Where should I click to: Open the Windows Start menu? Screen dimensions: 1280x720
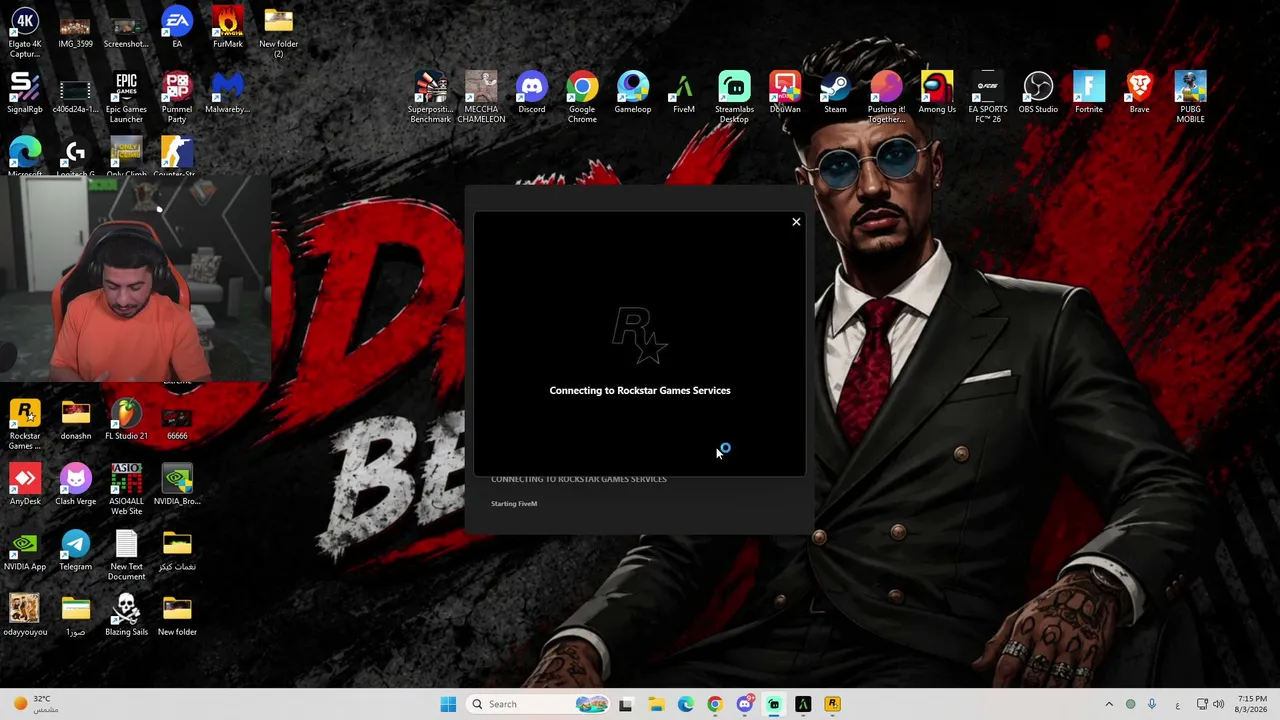coord(448,704)
